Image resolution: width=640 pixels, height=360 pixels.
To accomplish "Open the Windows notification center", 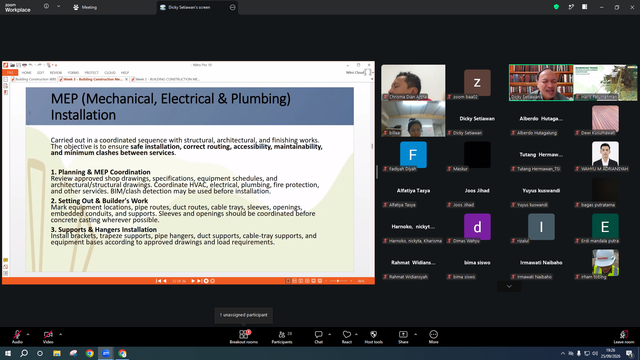I will (x=630, y=353).
